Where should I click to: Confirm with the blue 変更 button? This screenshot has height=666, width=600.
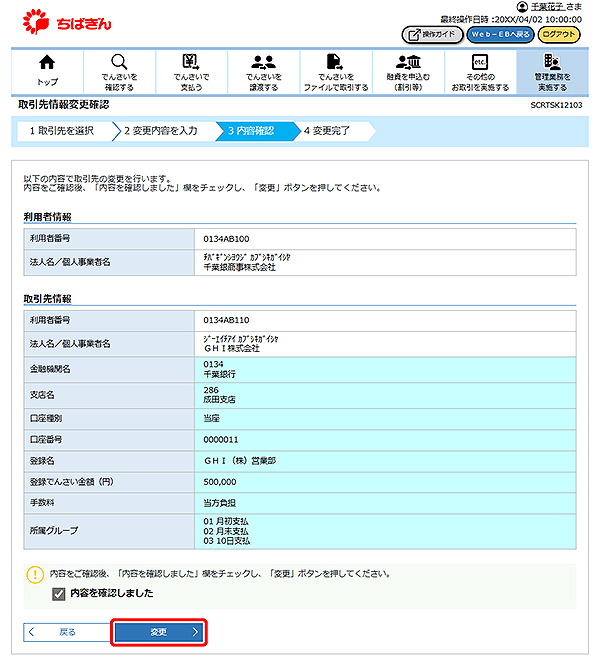point(159,632)
